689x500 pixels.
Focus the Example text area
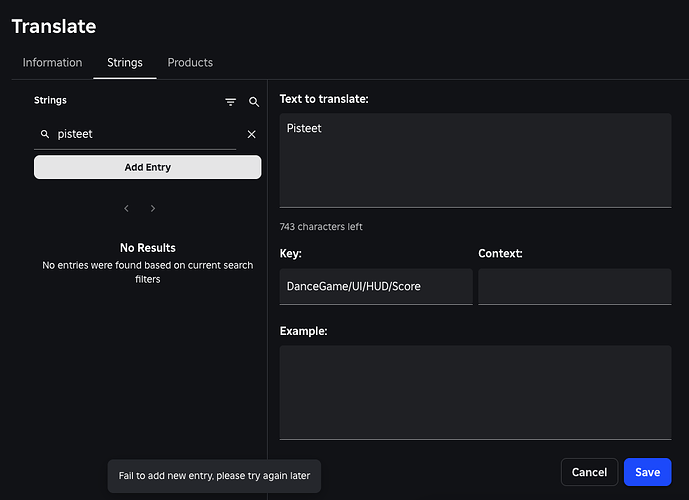click(x=475, y=392)
